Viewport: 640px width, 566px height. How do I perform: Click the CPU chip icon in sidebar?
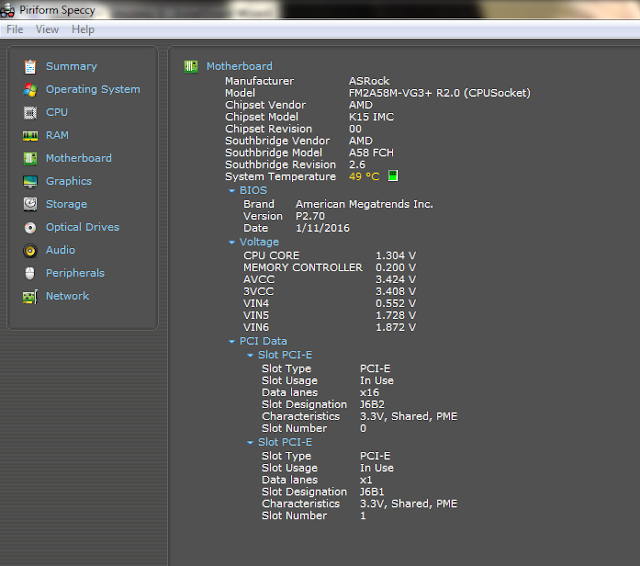point(30,113)
